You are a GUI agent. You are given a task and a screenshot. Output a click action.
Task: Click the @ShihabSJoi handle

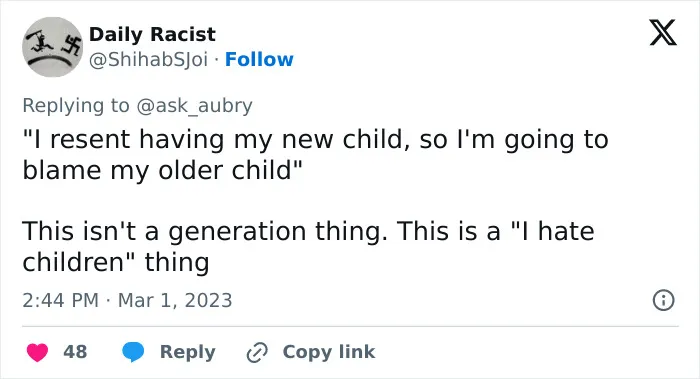(x=149, y=59)
